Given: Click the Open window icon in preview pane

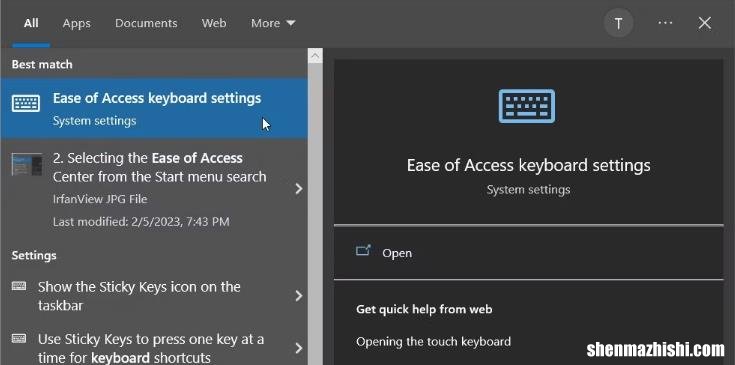Looking at the screenshot, I should (x=363, y=251).
